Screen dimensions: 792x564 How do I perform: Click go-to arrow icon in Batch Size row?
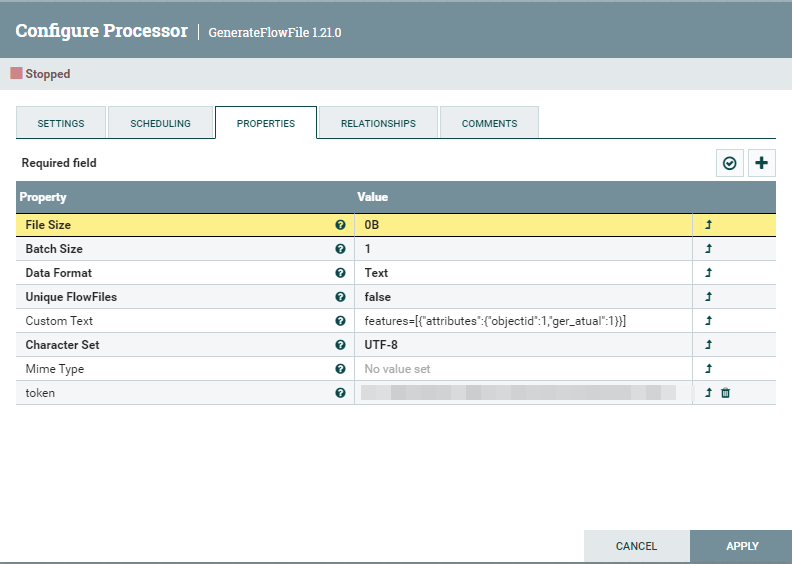pos(709,248)
